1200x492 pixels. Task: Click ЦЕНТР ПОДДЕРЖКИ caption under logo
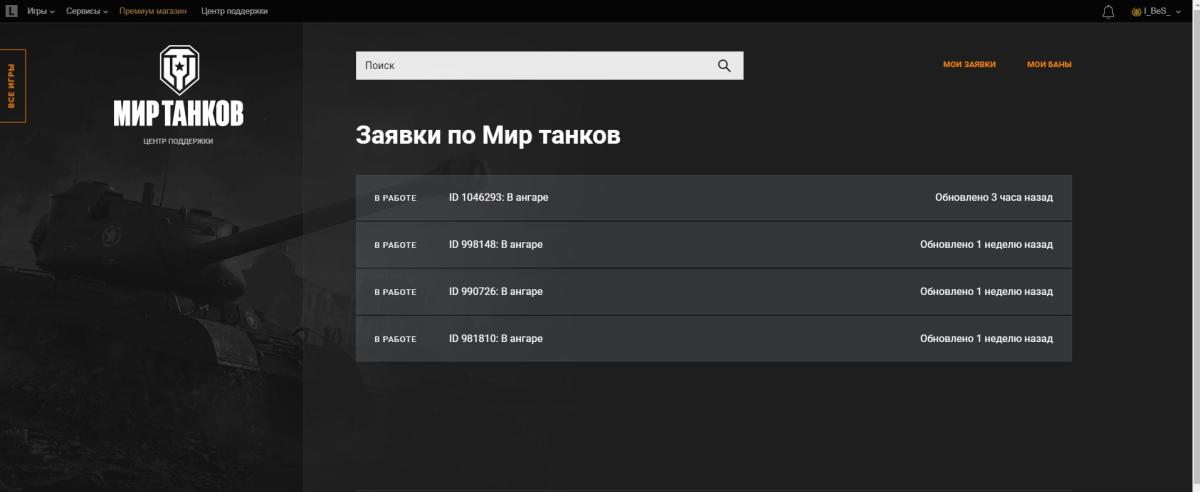tap(178, 141)
